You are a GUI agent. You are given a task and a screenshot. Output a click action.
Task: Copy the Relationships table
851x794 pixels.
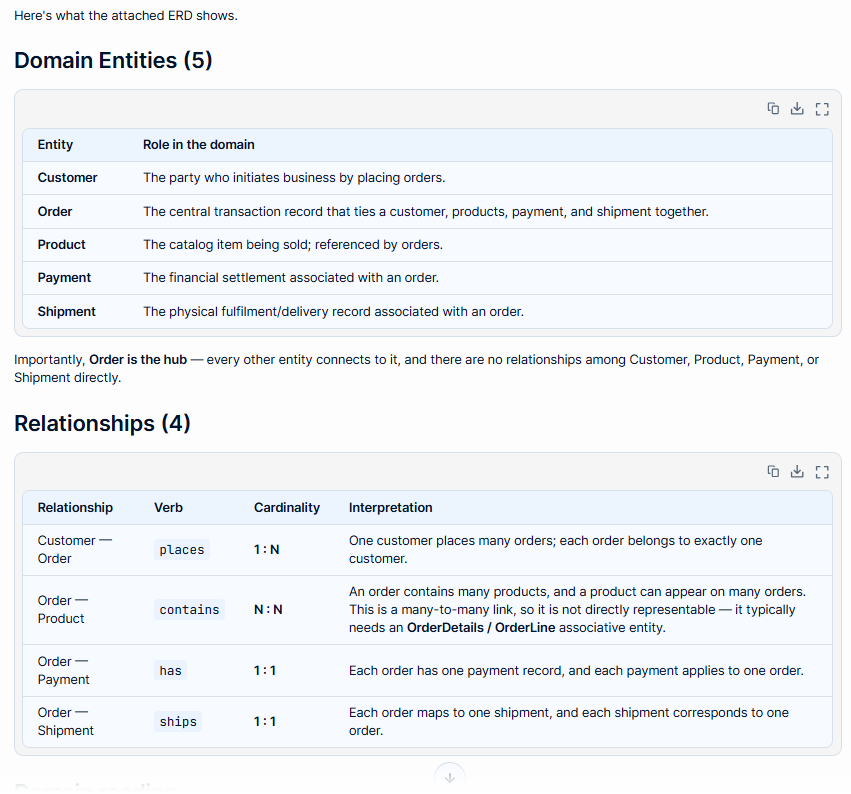click(773, 472)
